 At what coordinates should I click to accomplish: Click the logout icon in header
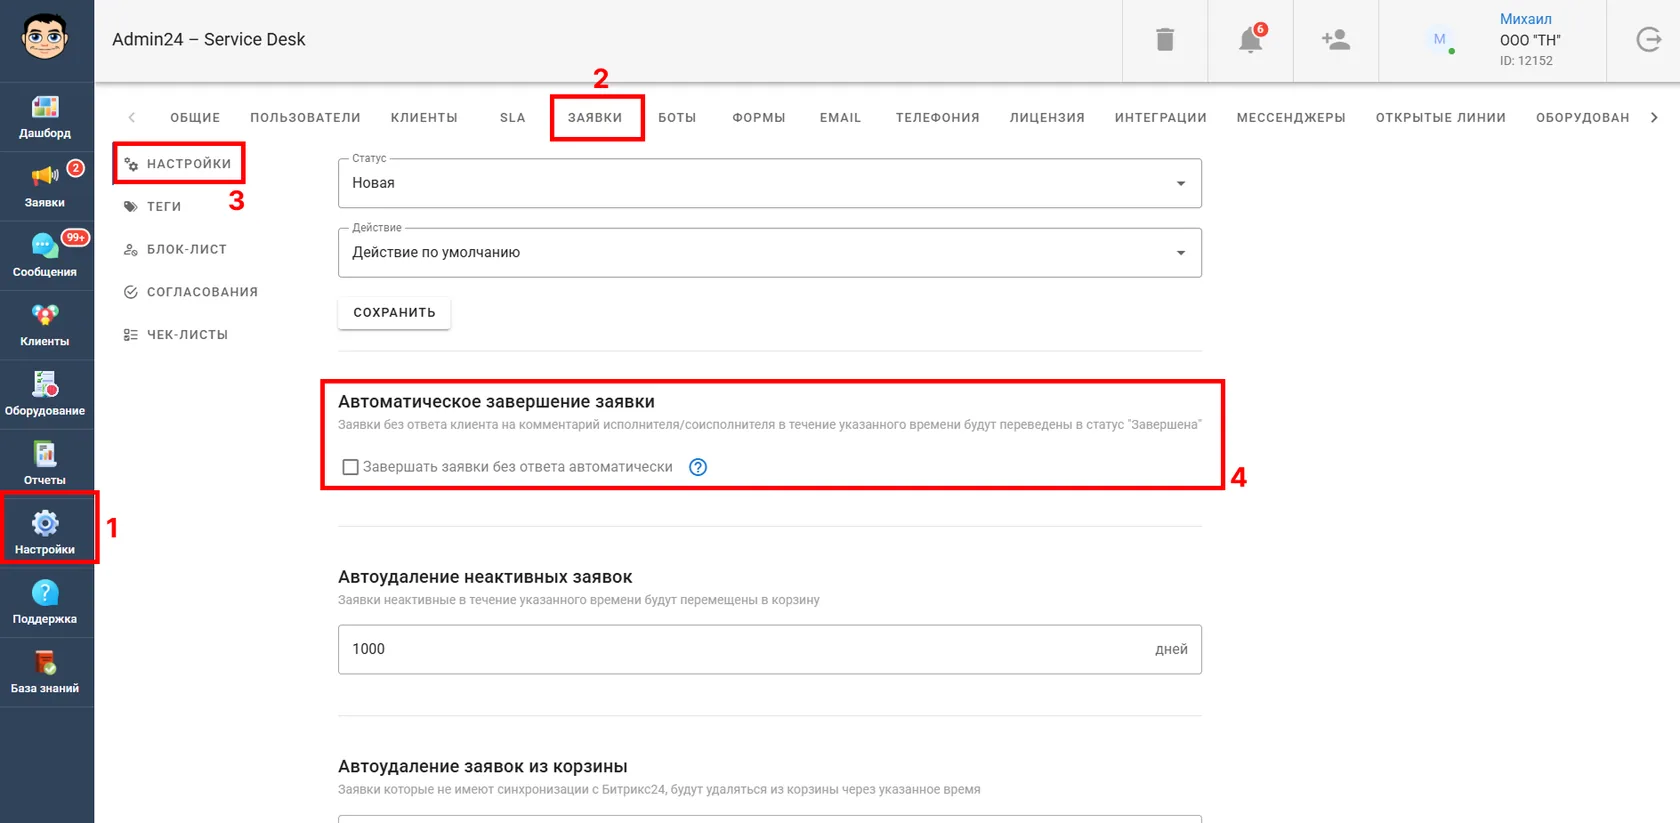1649,40
